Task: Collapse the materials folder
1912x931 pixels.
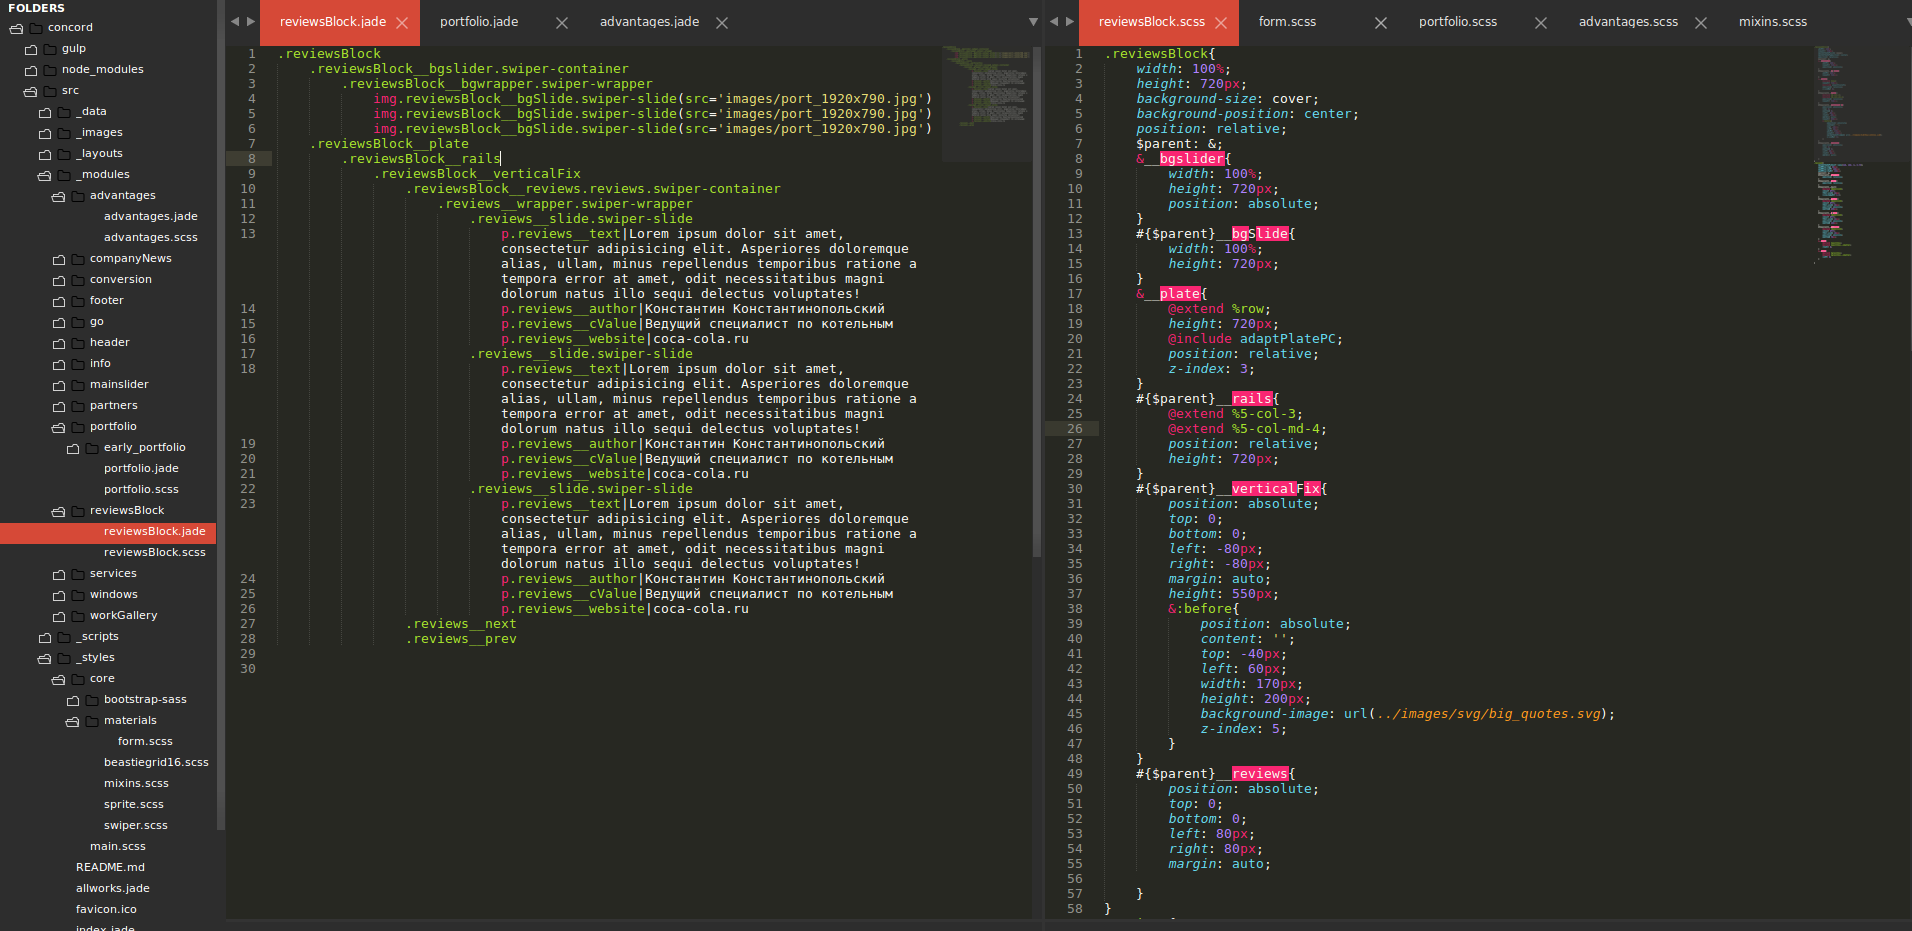Action: pyautogui.click(x=72, y=721)
